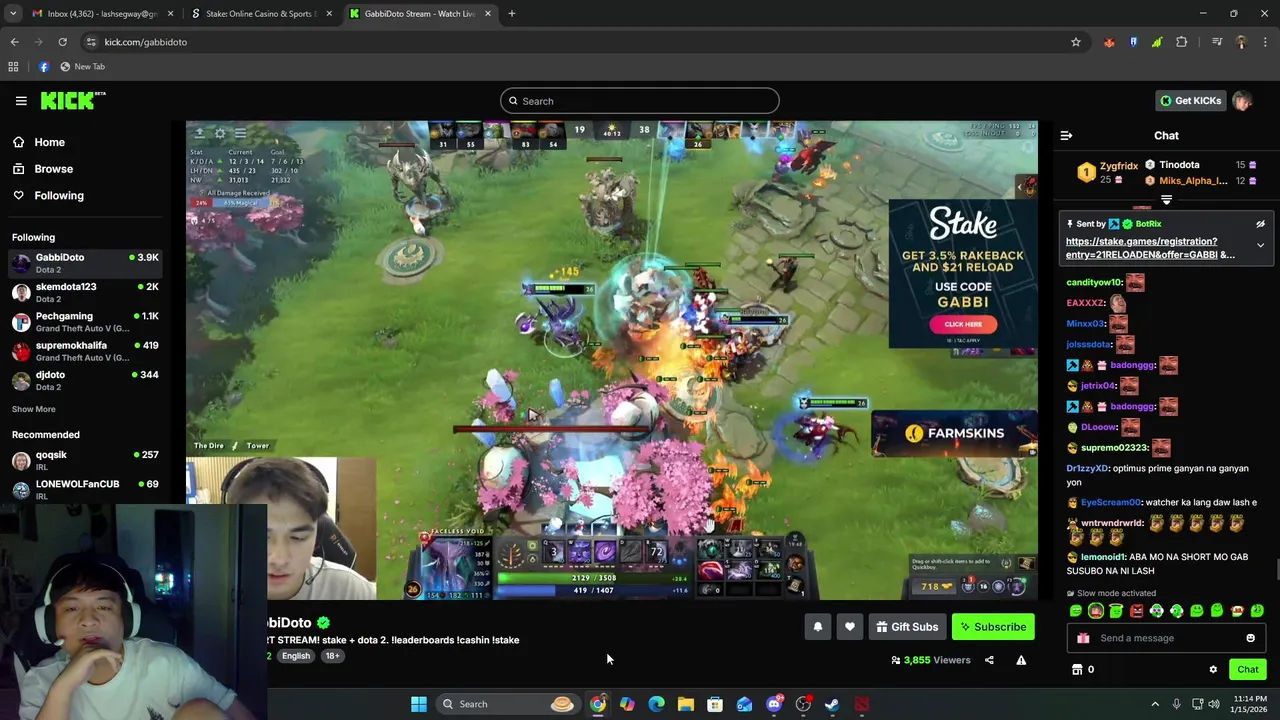Open djdoto channel in sidebar

[86, 380]
